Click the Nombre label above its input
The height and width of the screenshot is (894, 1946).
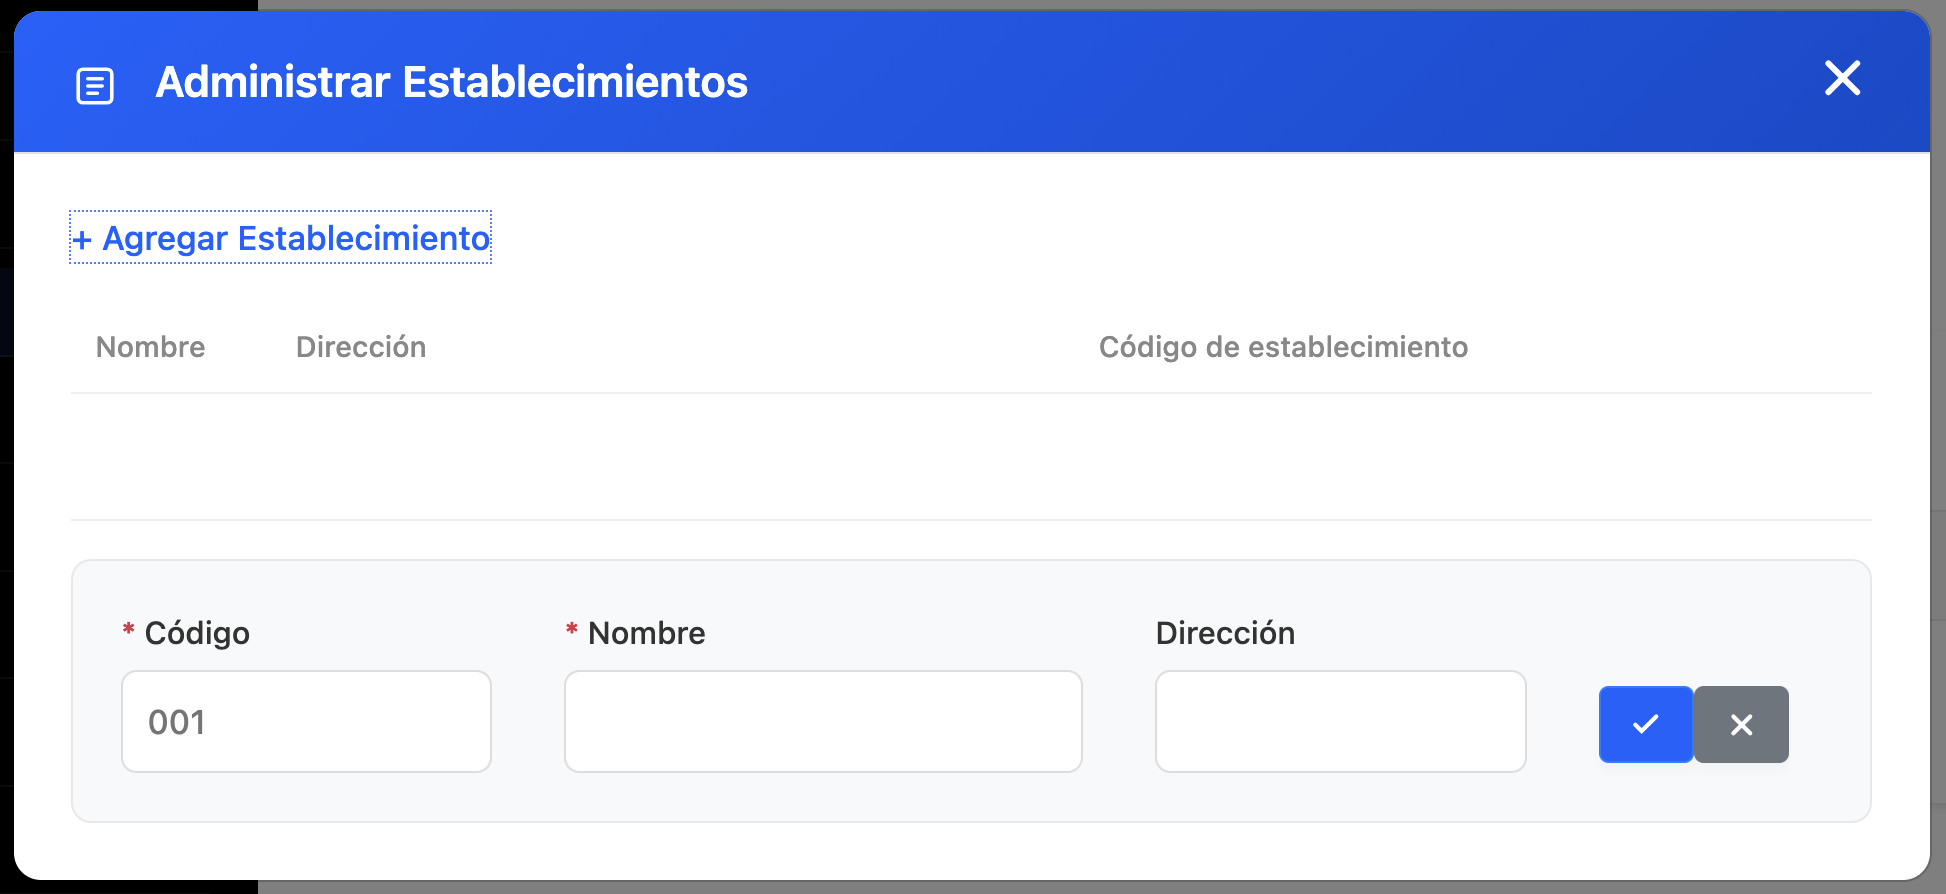tap(646, 633)
